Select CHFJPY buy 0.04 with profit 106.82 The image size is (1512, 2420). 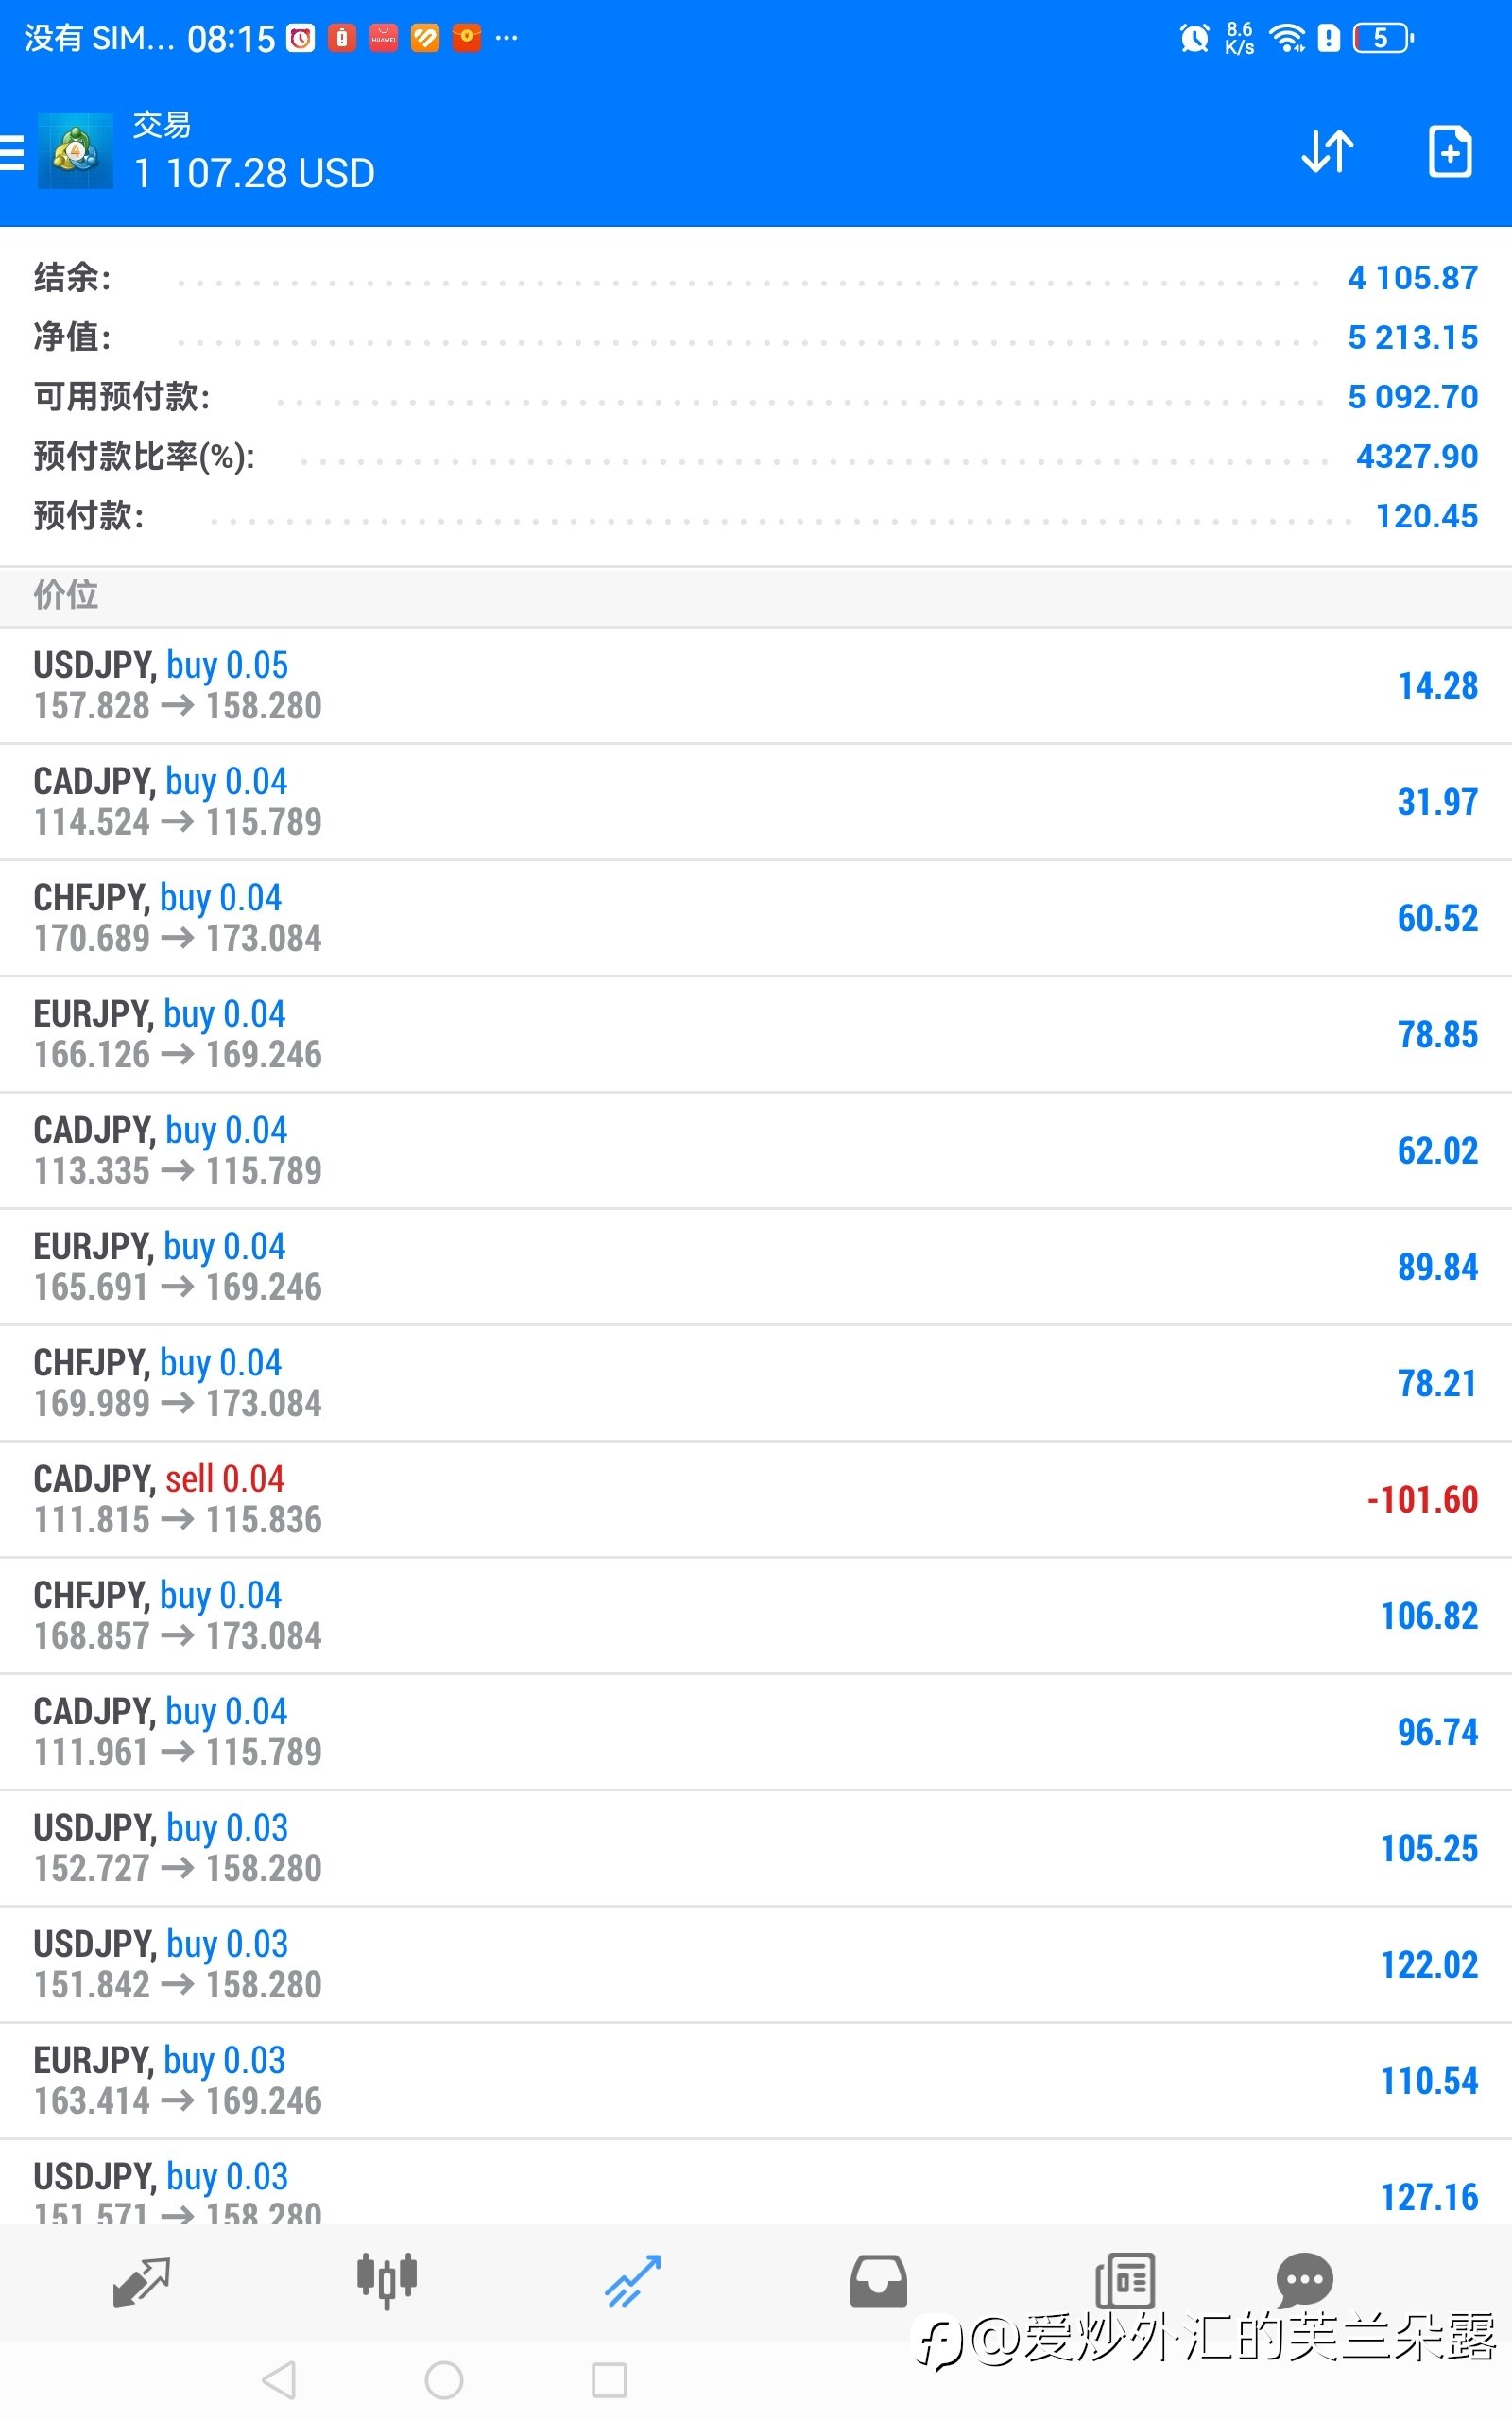coord(756,1616)
